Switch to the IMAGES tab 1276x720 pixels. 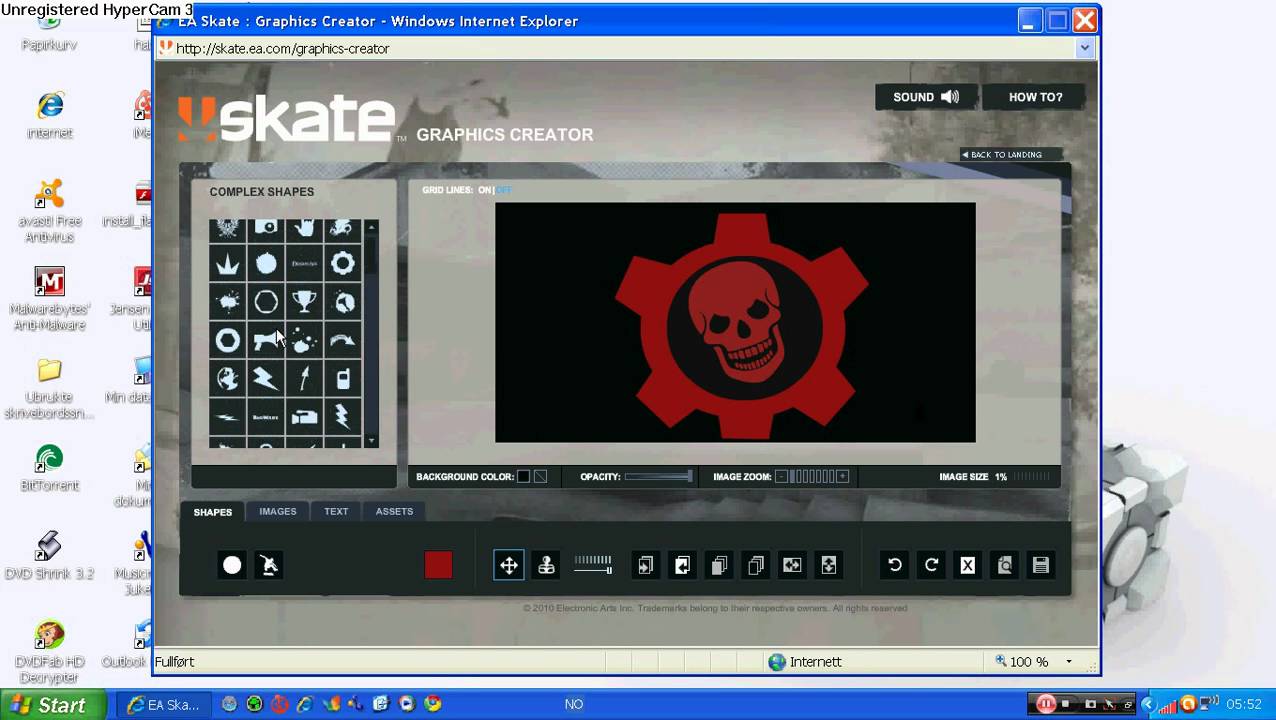(278, 511)
